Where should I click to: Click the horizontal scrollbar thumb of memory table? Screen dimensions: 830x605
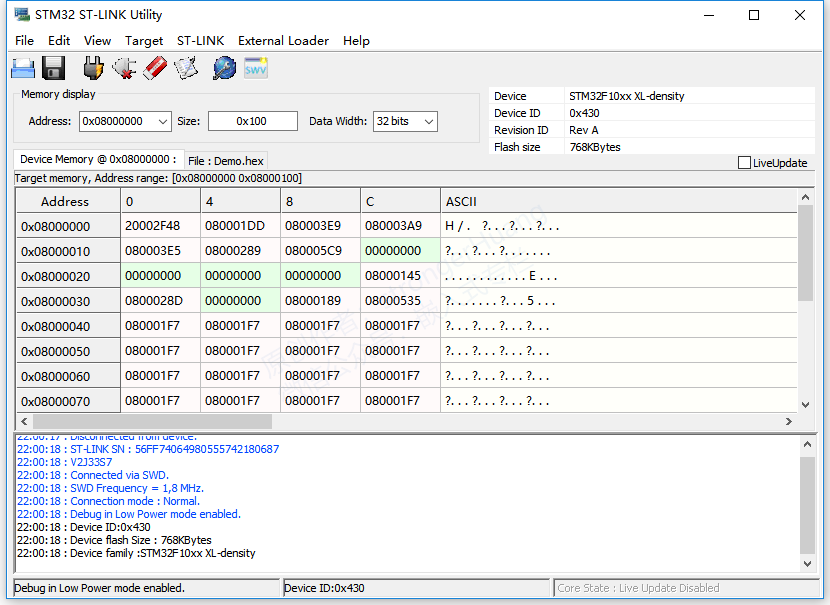152,421
